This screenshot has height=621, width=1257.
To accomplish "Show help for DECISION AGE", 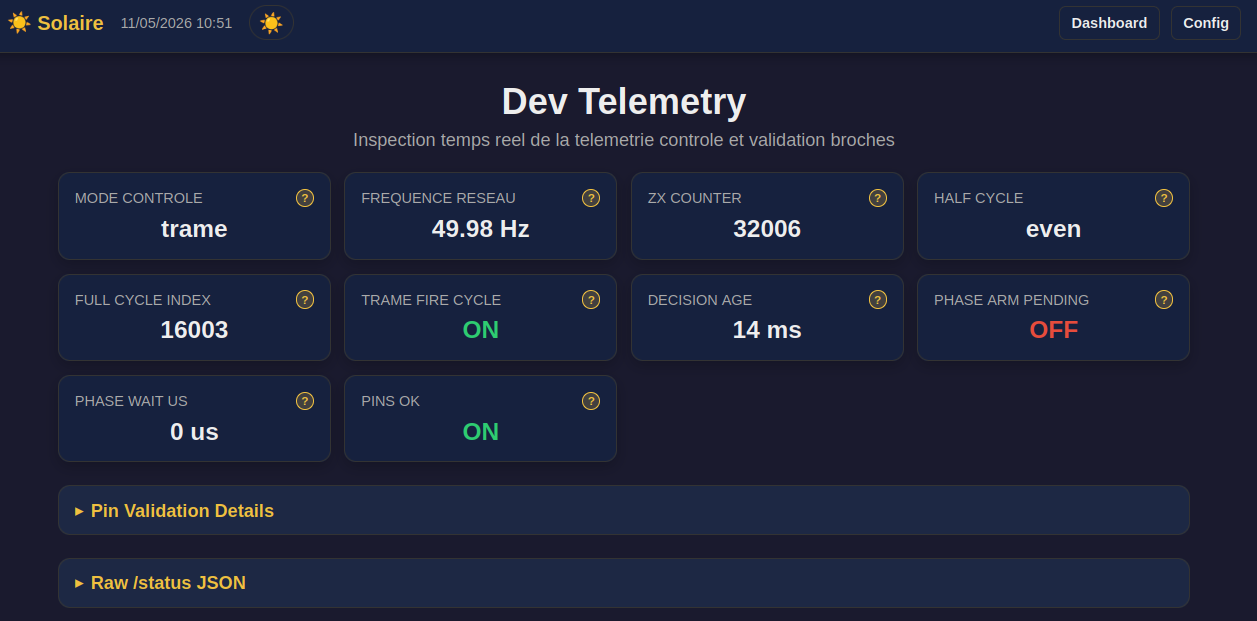I will [878, 299].
